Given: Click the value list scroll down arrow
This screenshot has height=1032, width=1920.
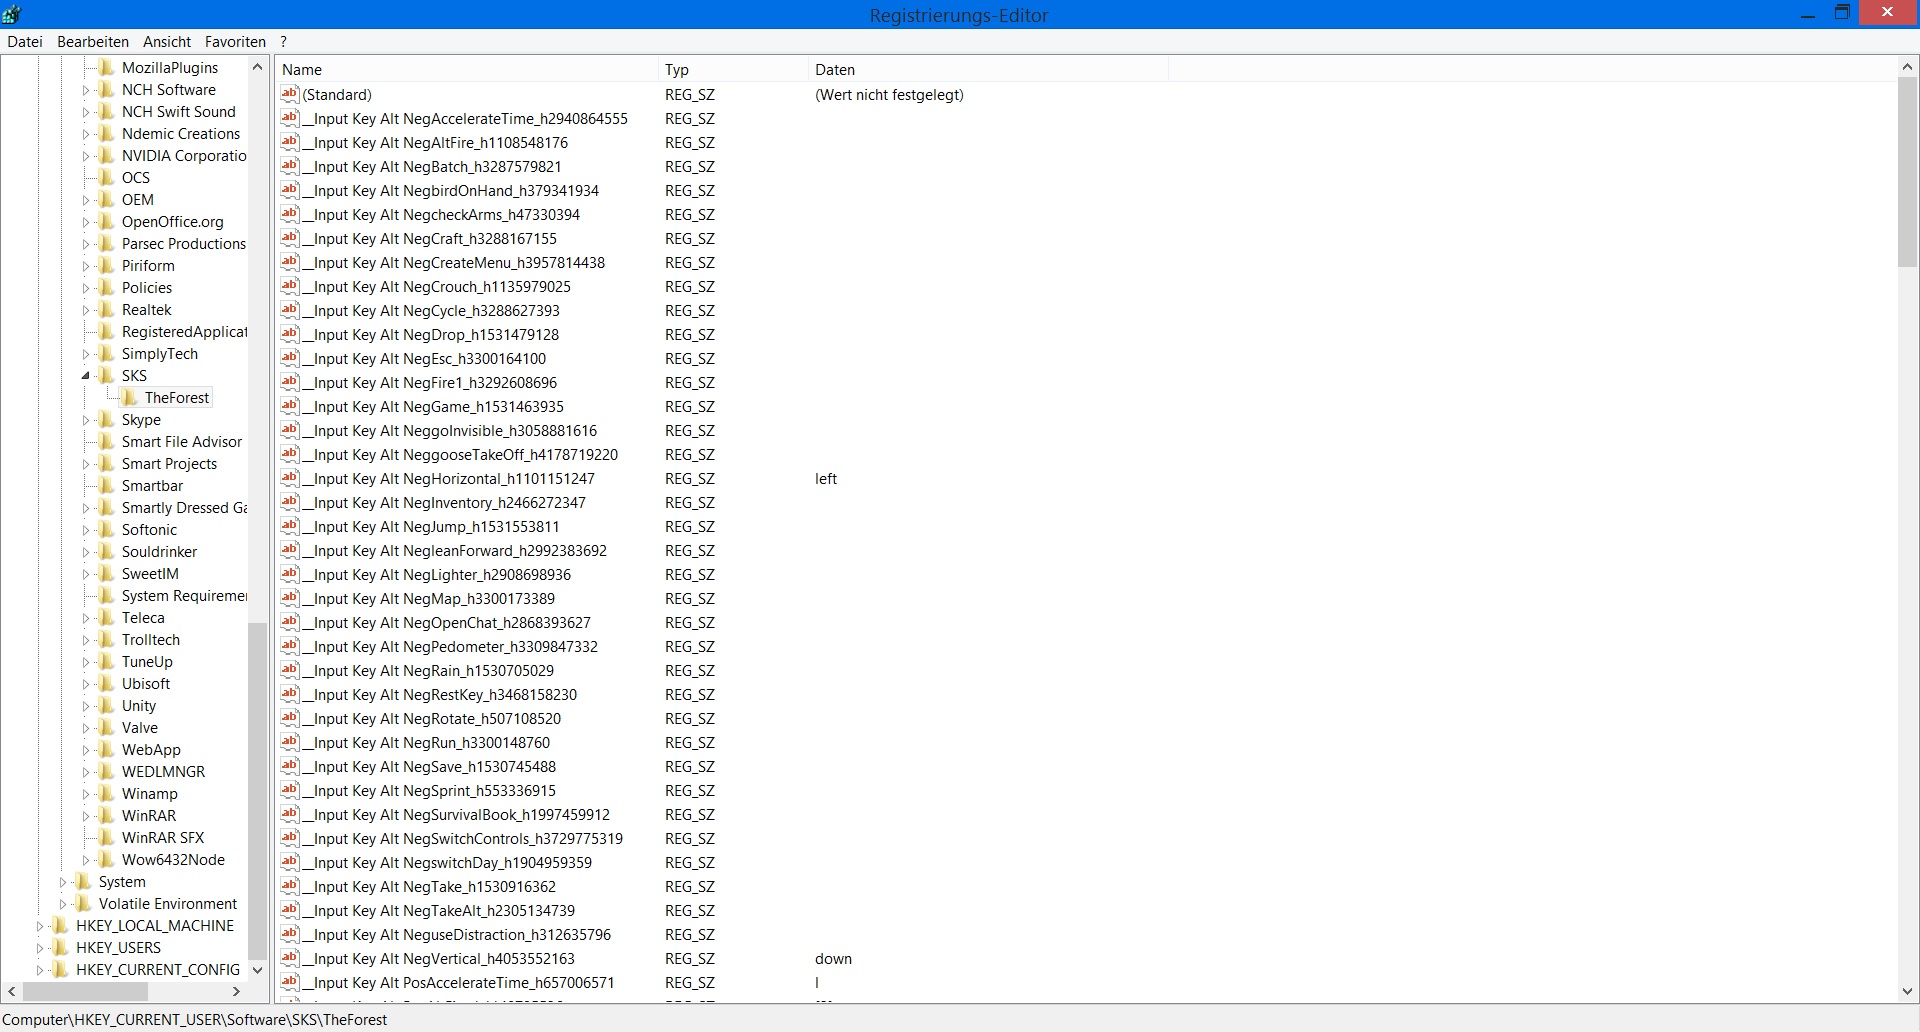Looking at the screenshot, I should (1907, 992).
